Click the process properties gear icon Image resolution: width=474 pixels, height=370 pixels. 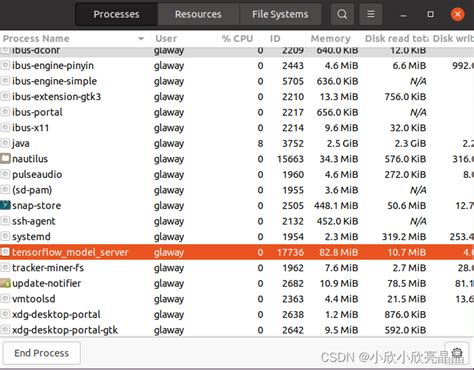[x=457, y=353]
